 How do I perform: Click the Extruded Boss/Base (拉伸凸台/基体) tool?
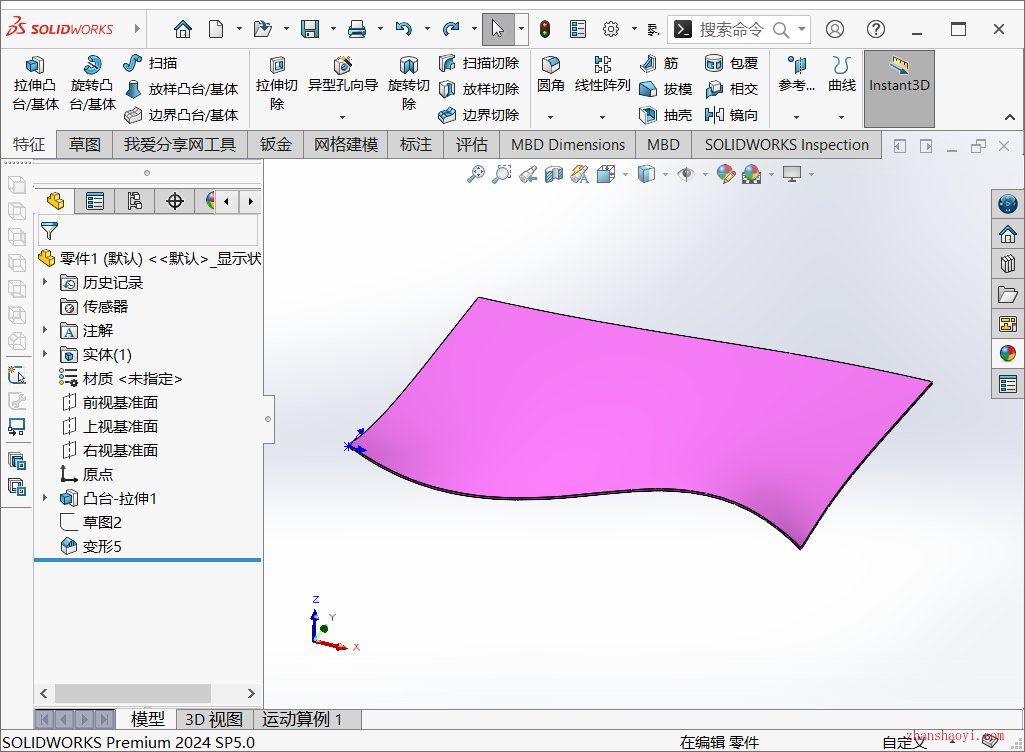pos(35,84)
